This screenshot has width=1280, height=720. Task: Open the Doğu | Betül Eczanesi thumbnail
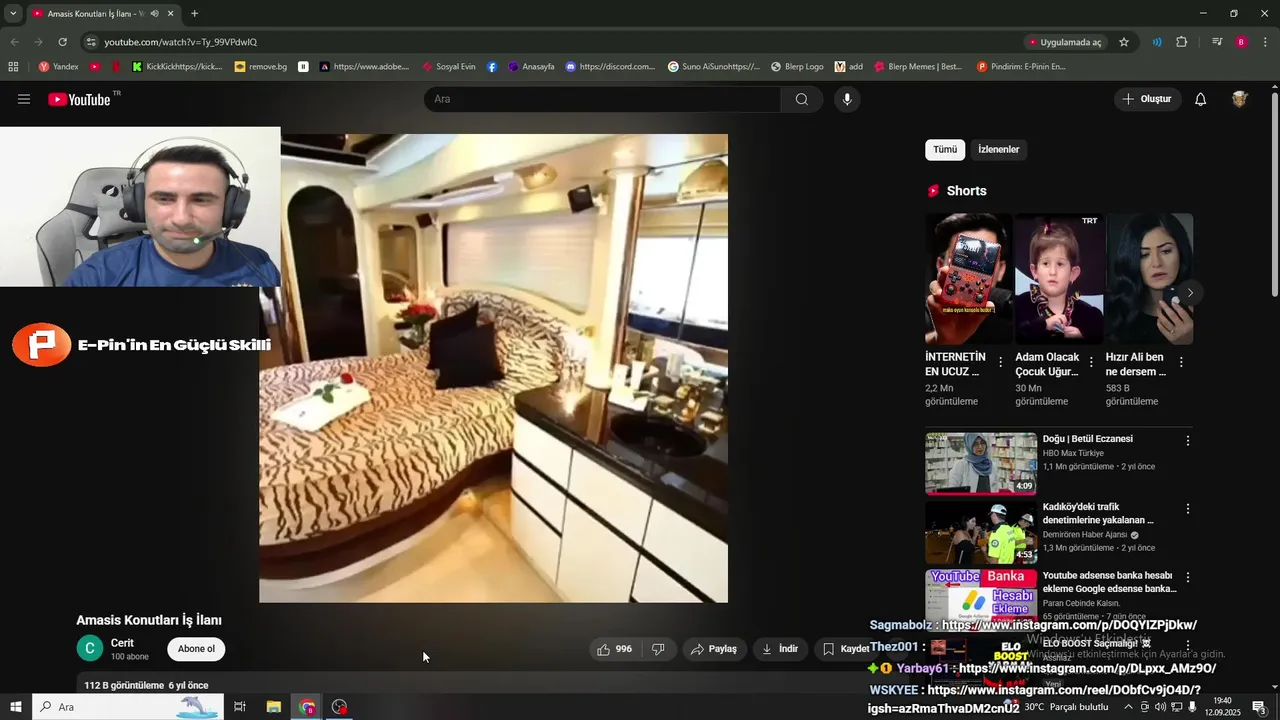[981, 463]
